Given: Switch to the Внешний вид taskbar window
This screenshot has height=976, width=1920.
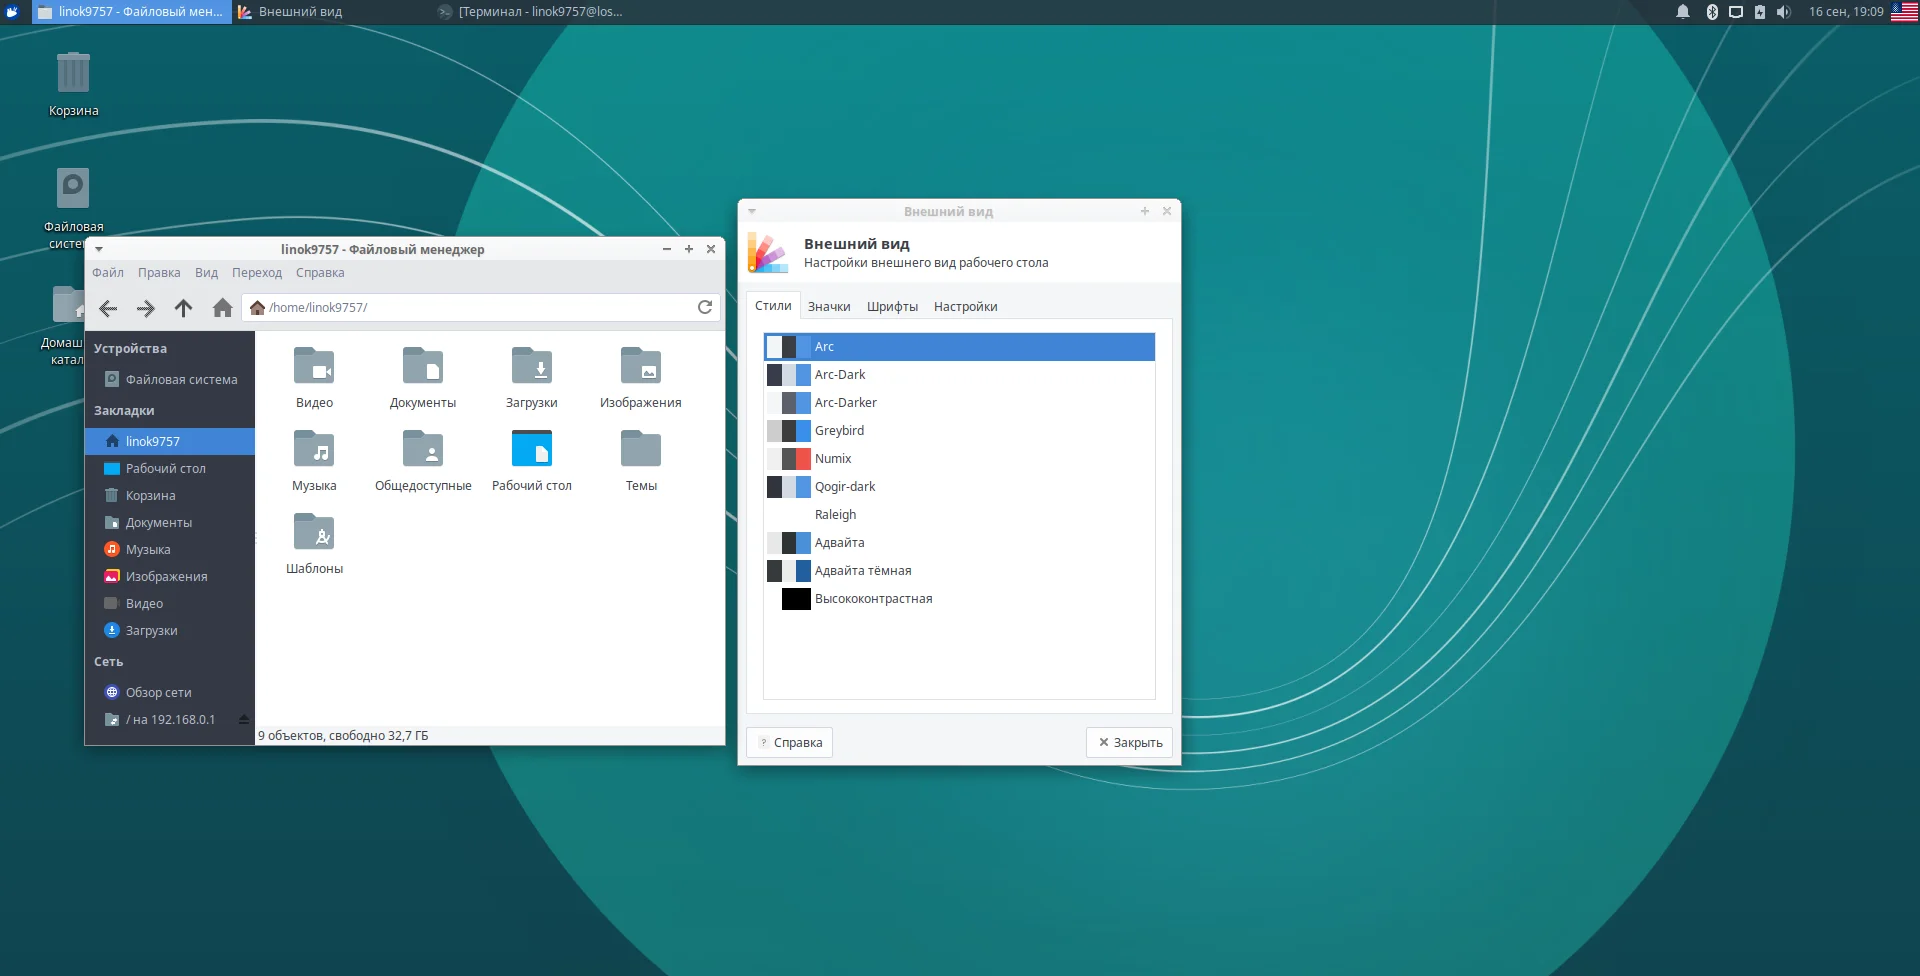Looking at the screenshot, I should pyautogui.click(x=332, y=12).
